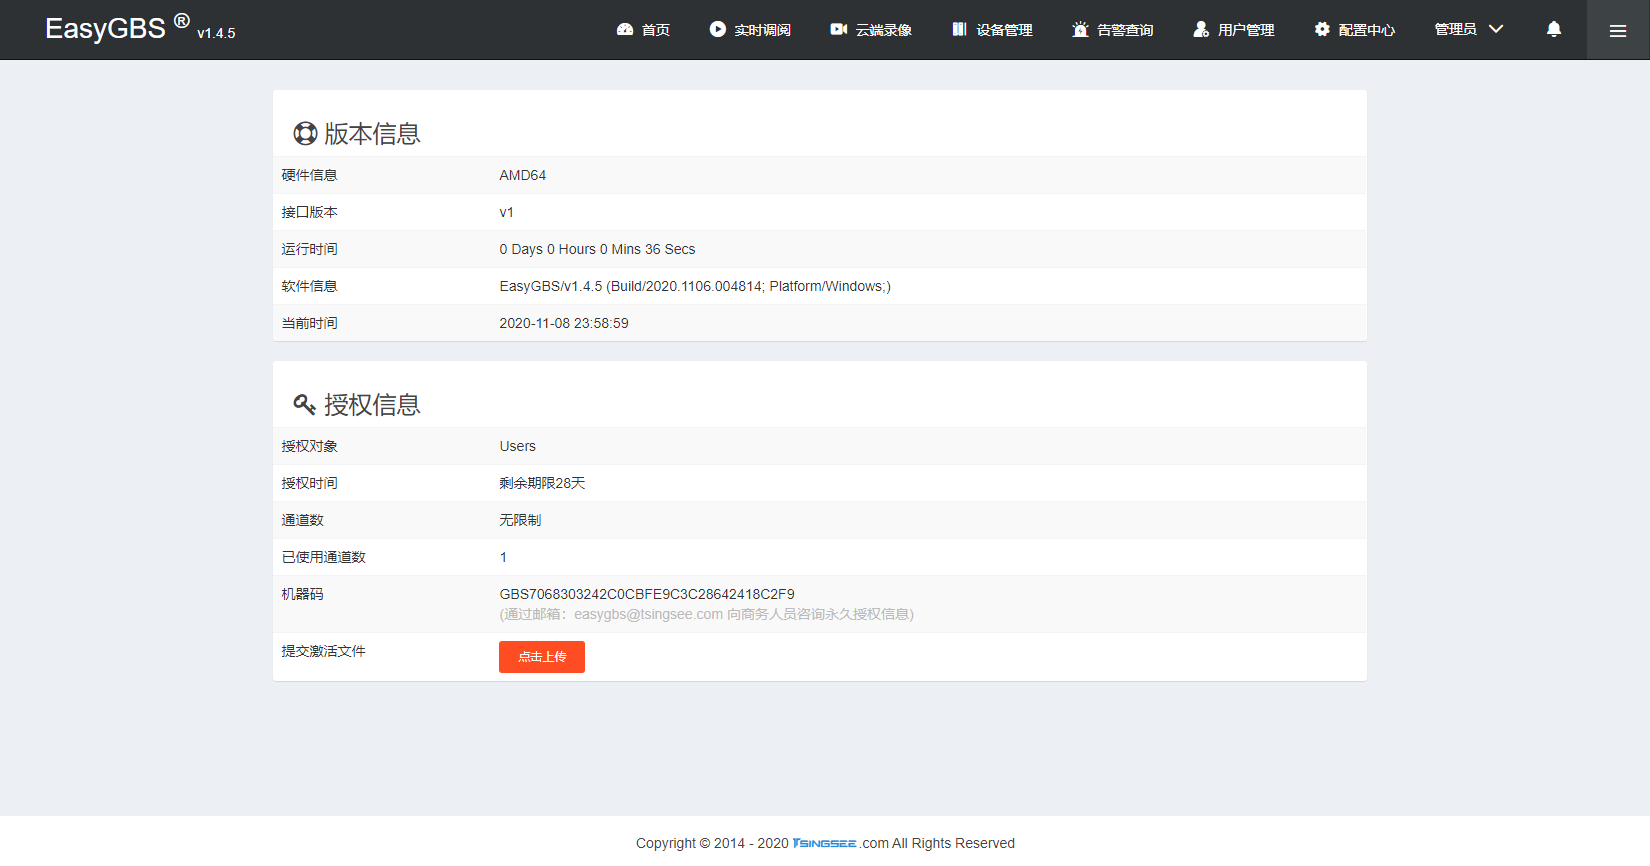1650x866 pixels.
Task: Expand the 管理员 account dropdown
Action: point(1469,29)
